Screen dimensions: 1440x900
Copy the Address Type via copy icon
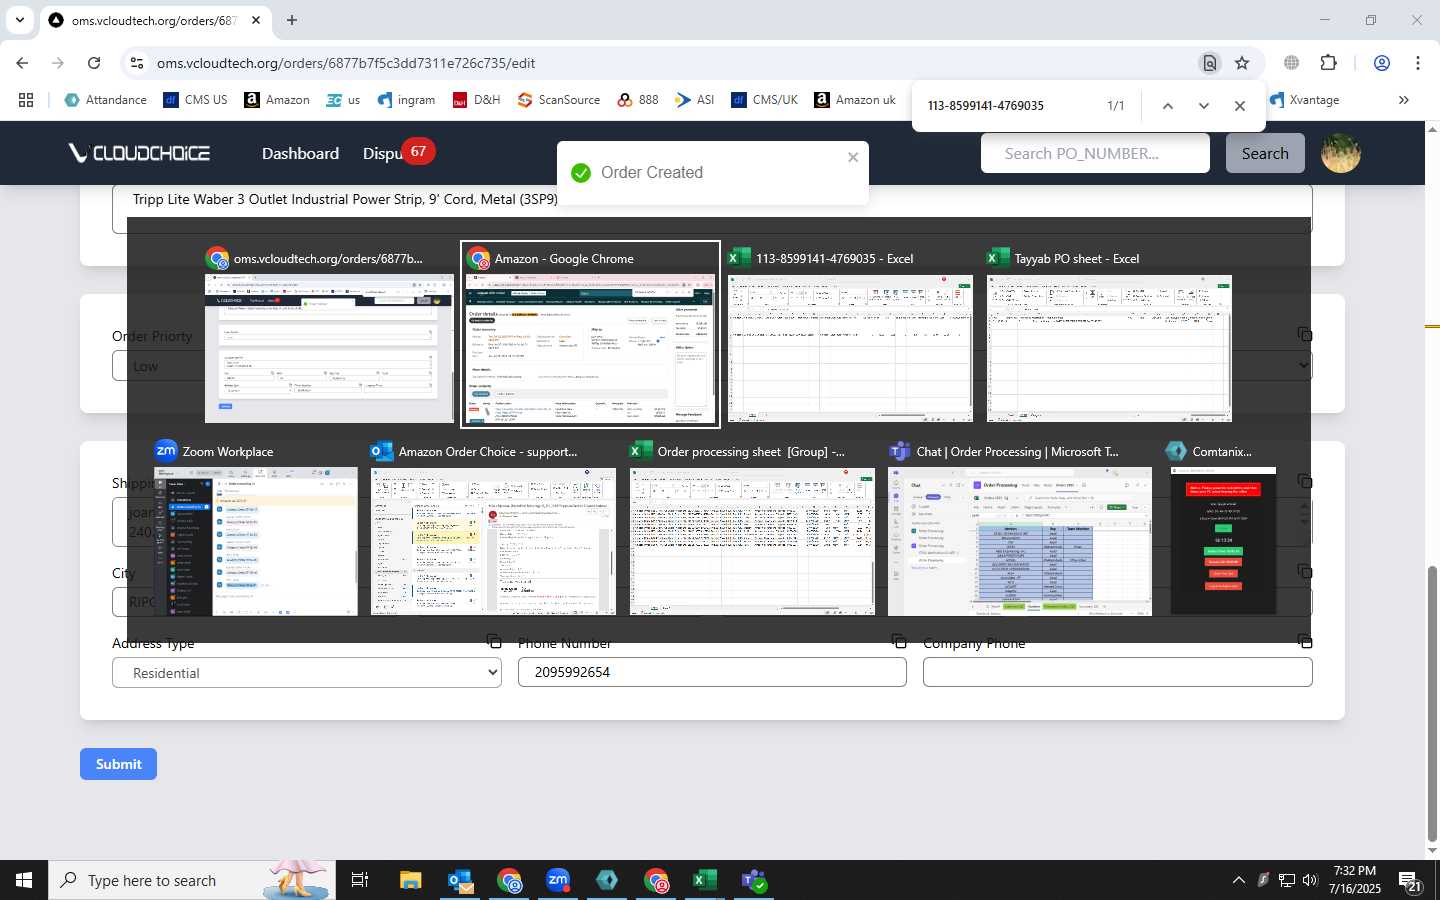click(494, 641)
